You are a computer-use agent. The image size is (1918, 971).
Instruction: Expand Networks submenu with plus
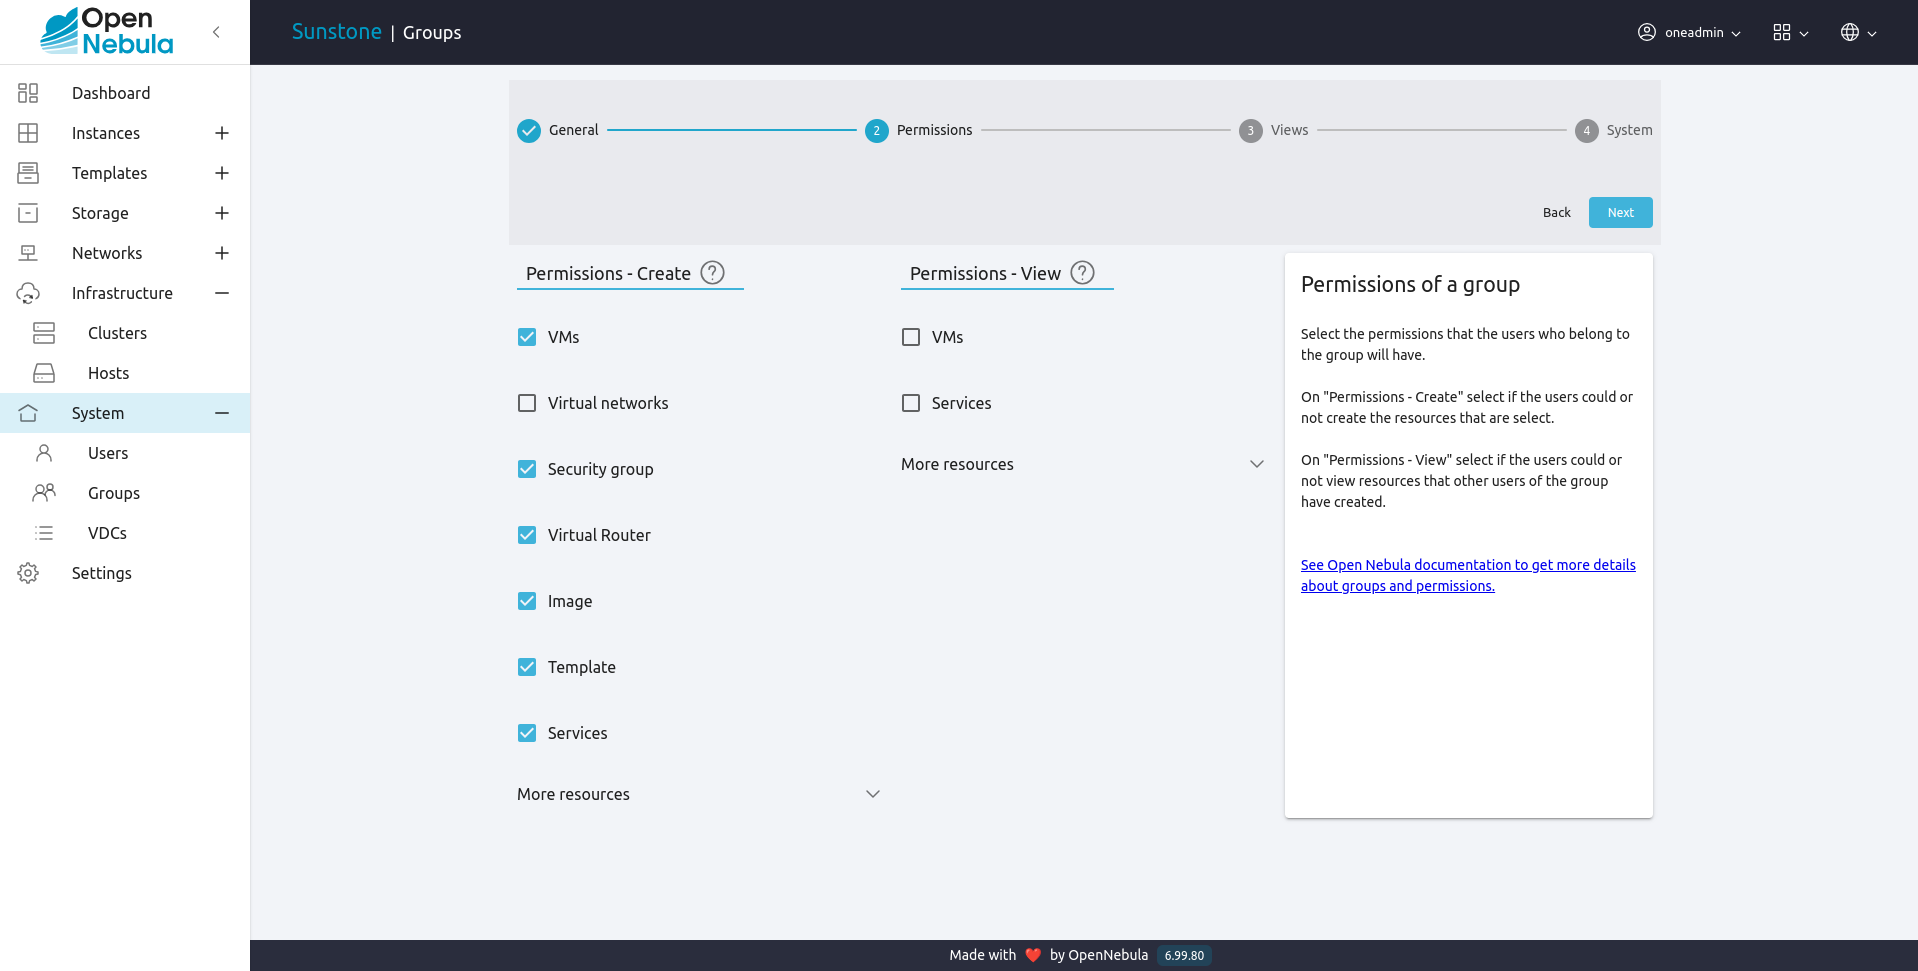(222, 253)
